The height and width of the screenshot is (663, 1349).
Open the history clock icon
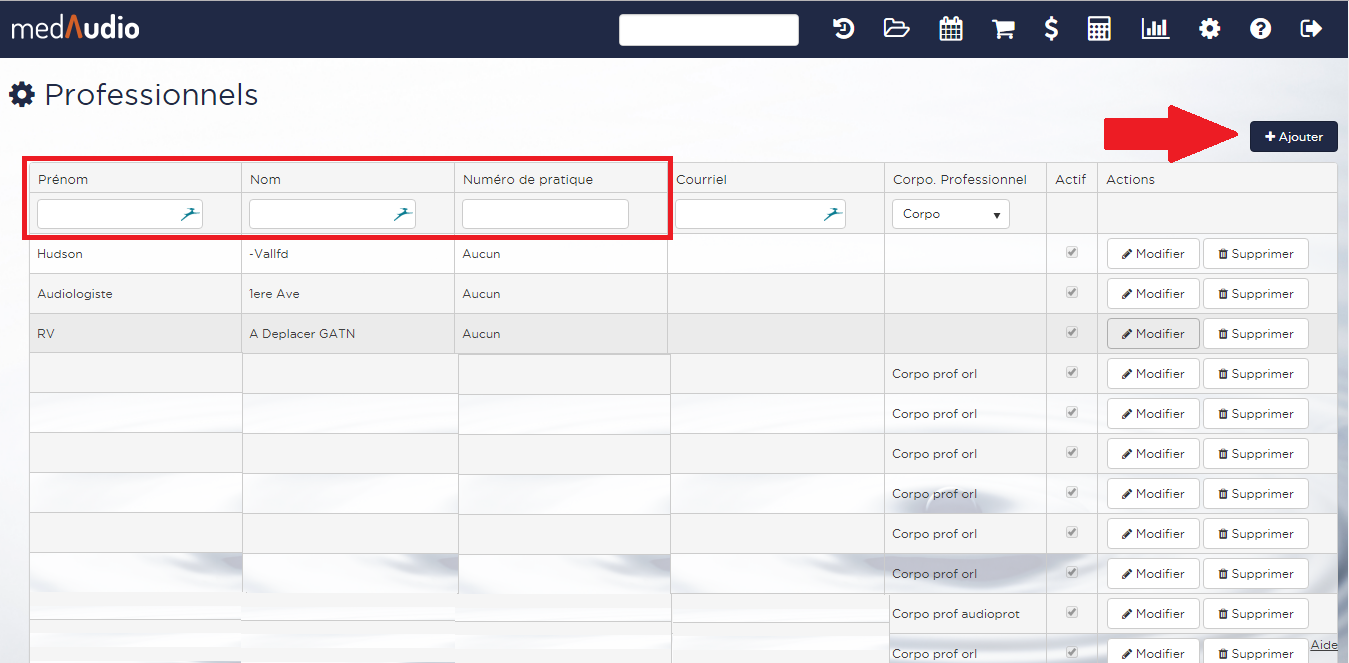[x=843, y=29]
